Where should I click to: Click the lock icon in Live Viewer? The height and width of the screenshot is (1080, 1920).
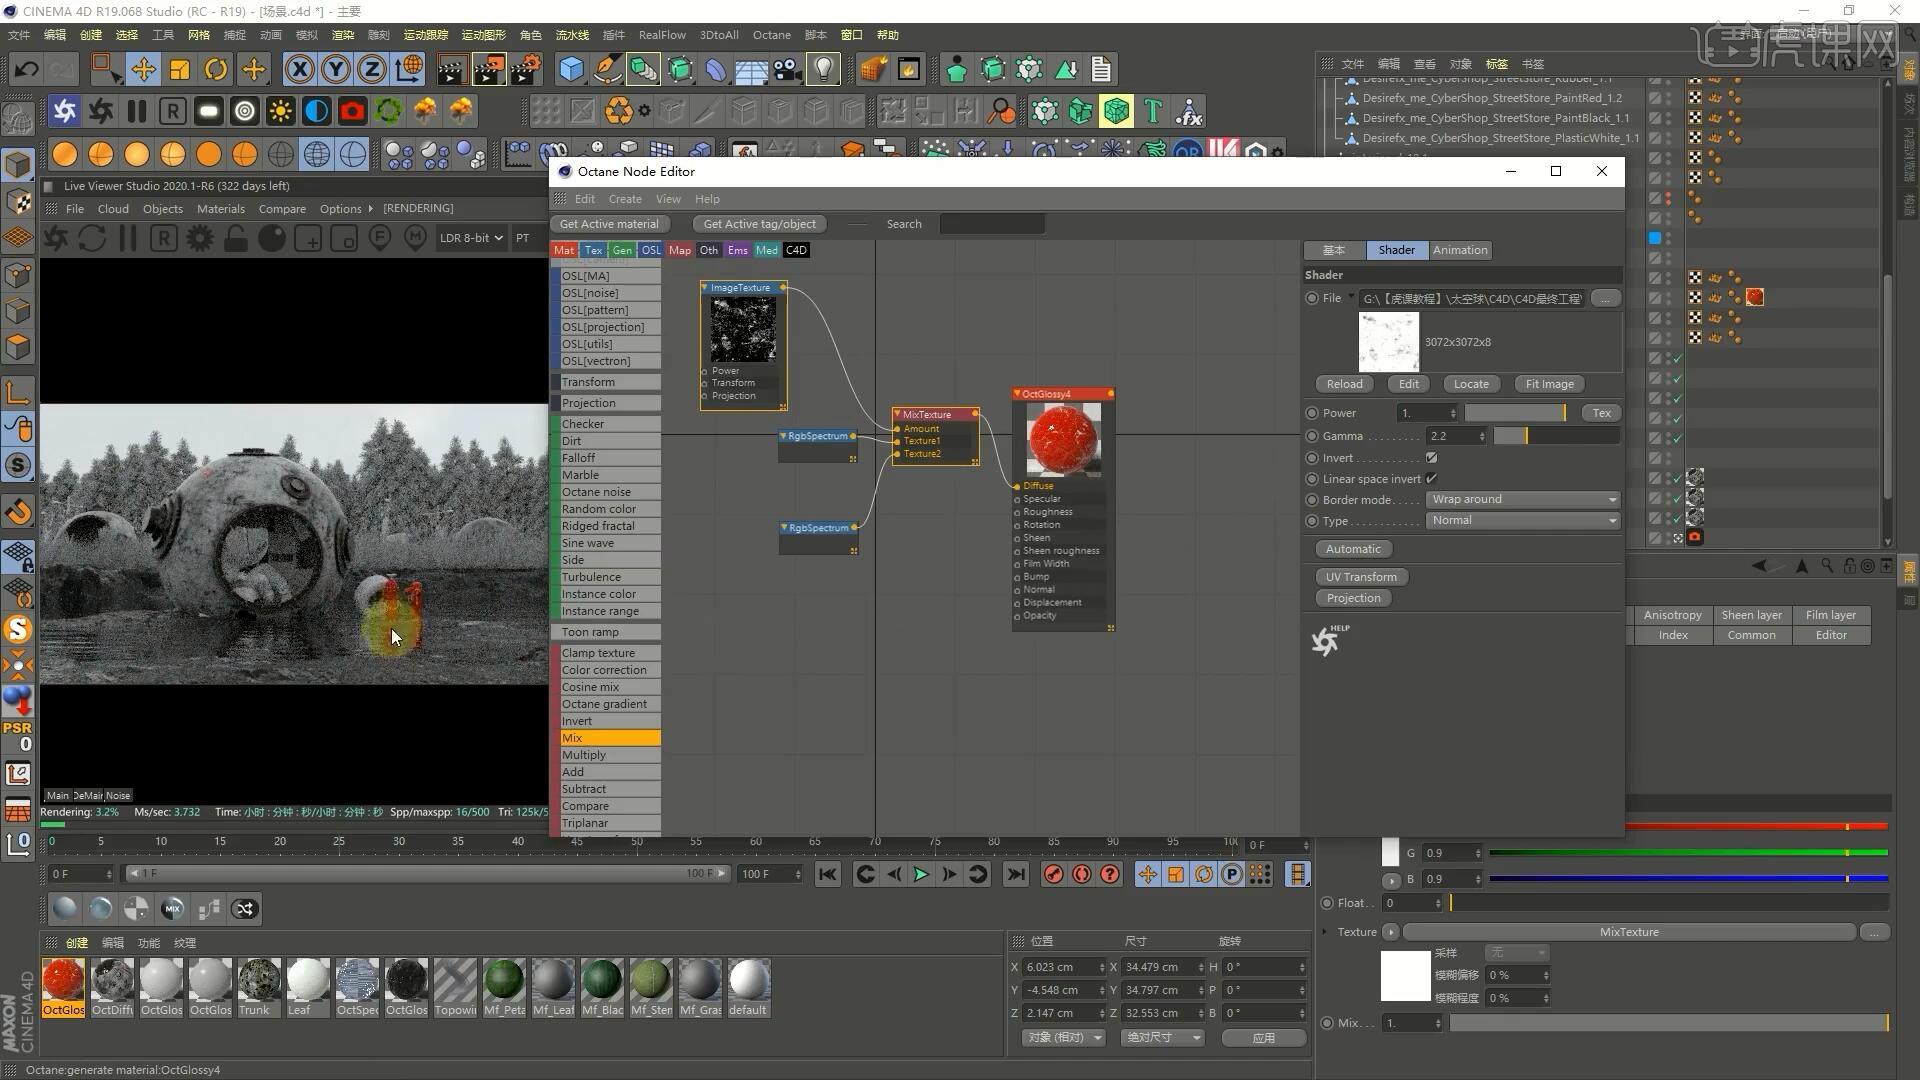coord(236,238)
